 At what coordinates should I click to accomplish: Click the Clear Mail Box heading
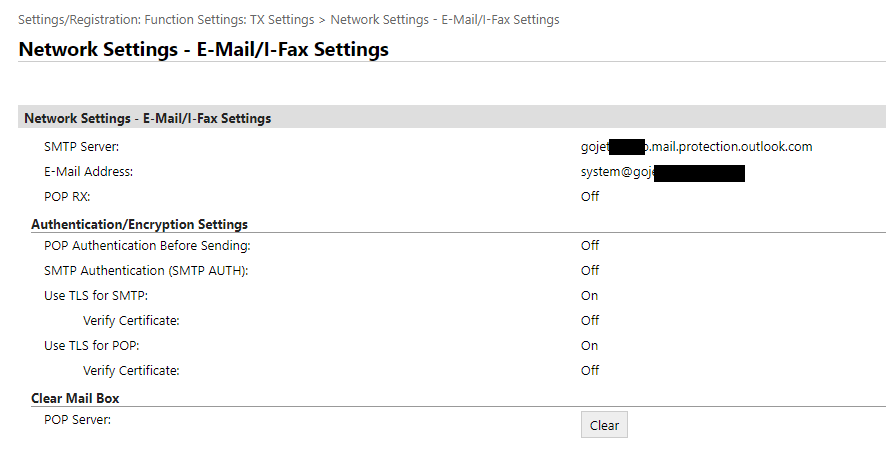tap(75, 398)
